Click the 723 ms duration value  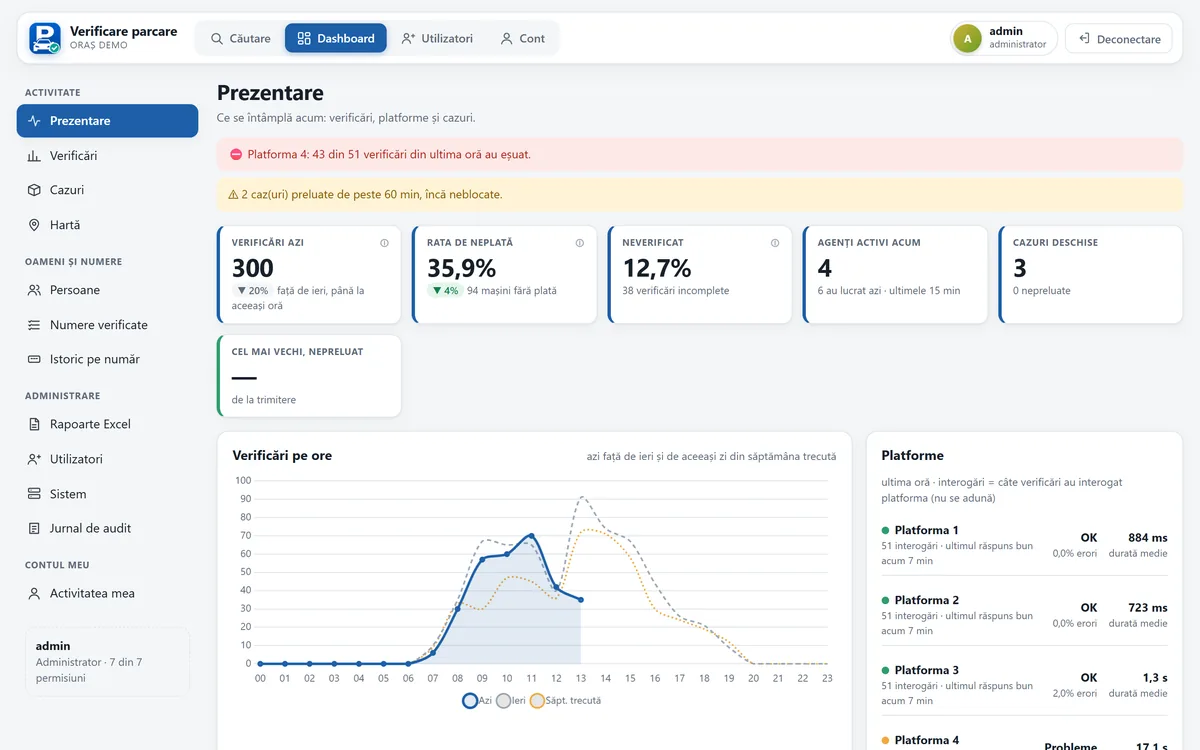[x=1147, y=608]
